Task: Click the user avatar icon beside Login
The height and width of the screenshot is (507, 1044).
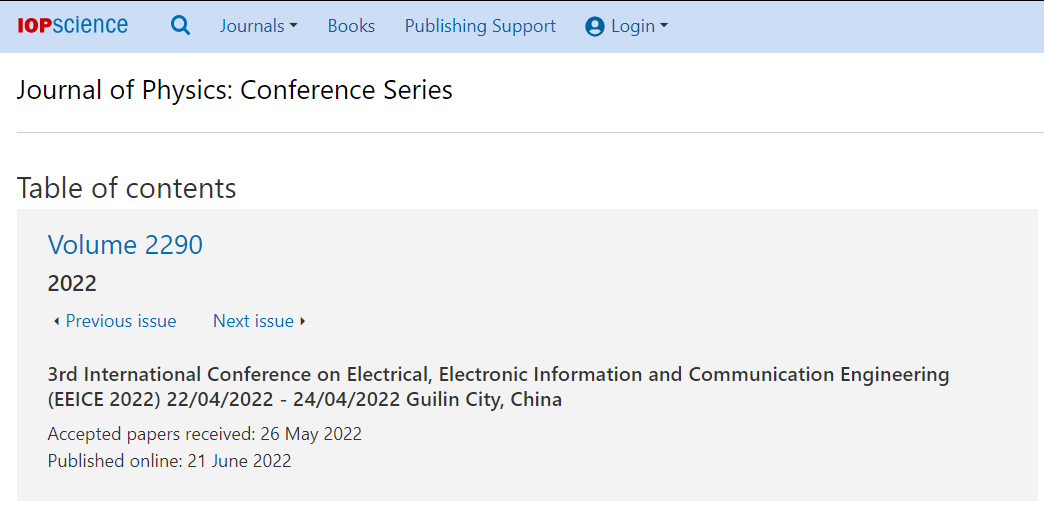Action: (595, 27)
